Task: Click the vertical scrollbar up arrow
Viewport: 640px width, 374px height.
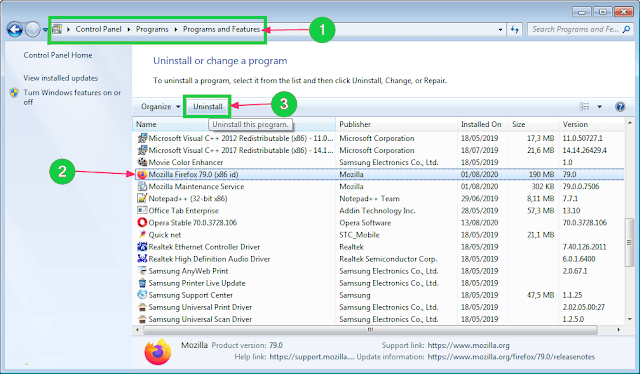Action: pos(629,123)
